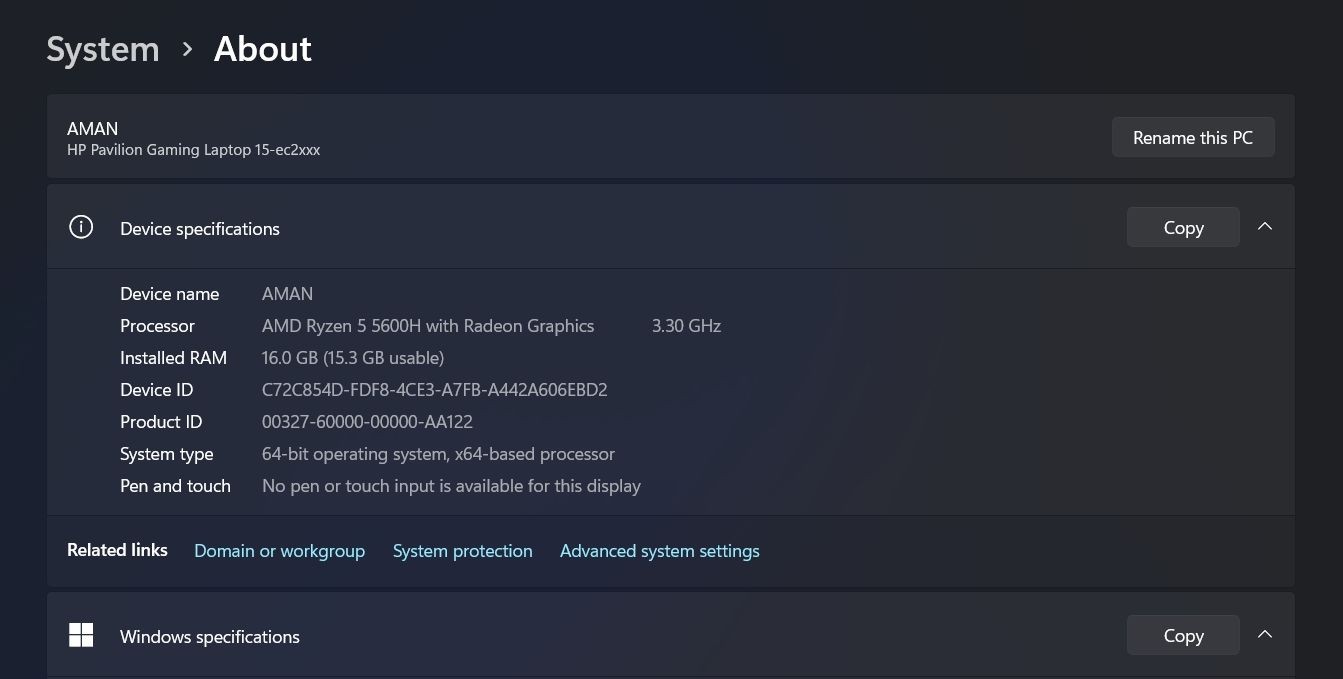Click the Pen and touch label

coord(175,486)
